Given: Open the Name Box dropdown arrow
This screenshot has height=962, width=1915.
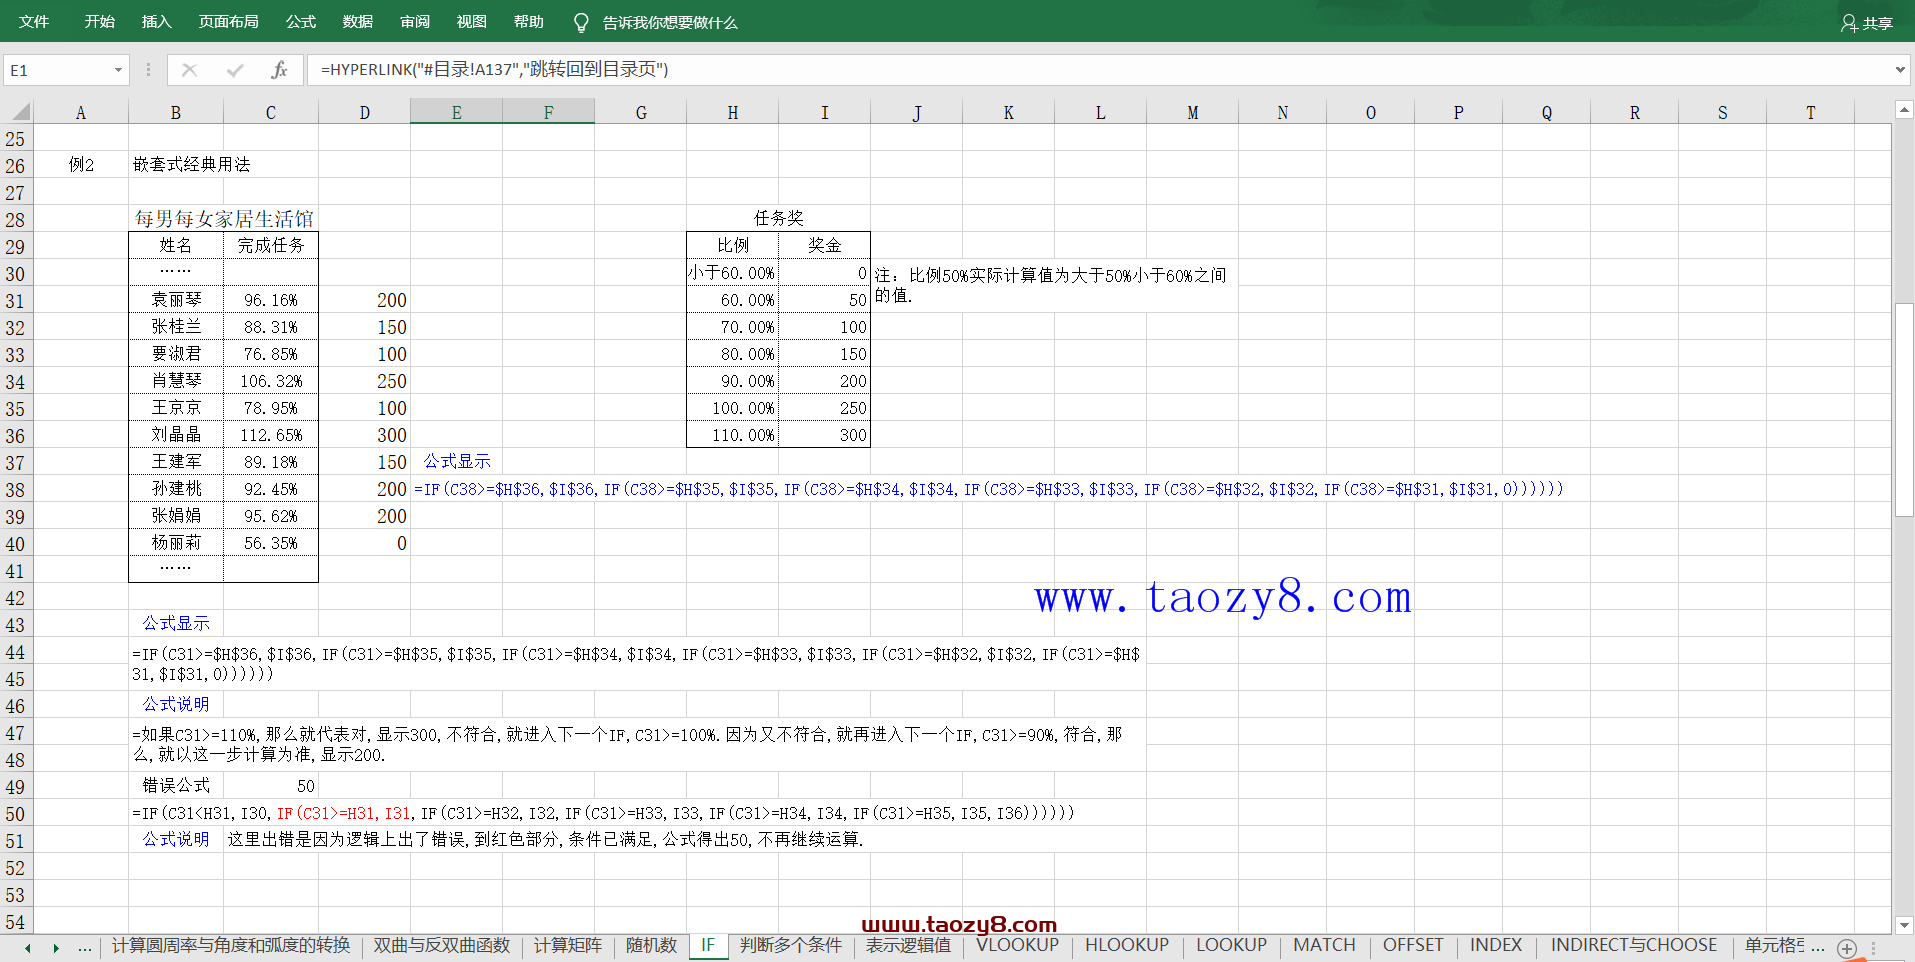Looking at the screenshot, I should [x=117, y=70].
